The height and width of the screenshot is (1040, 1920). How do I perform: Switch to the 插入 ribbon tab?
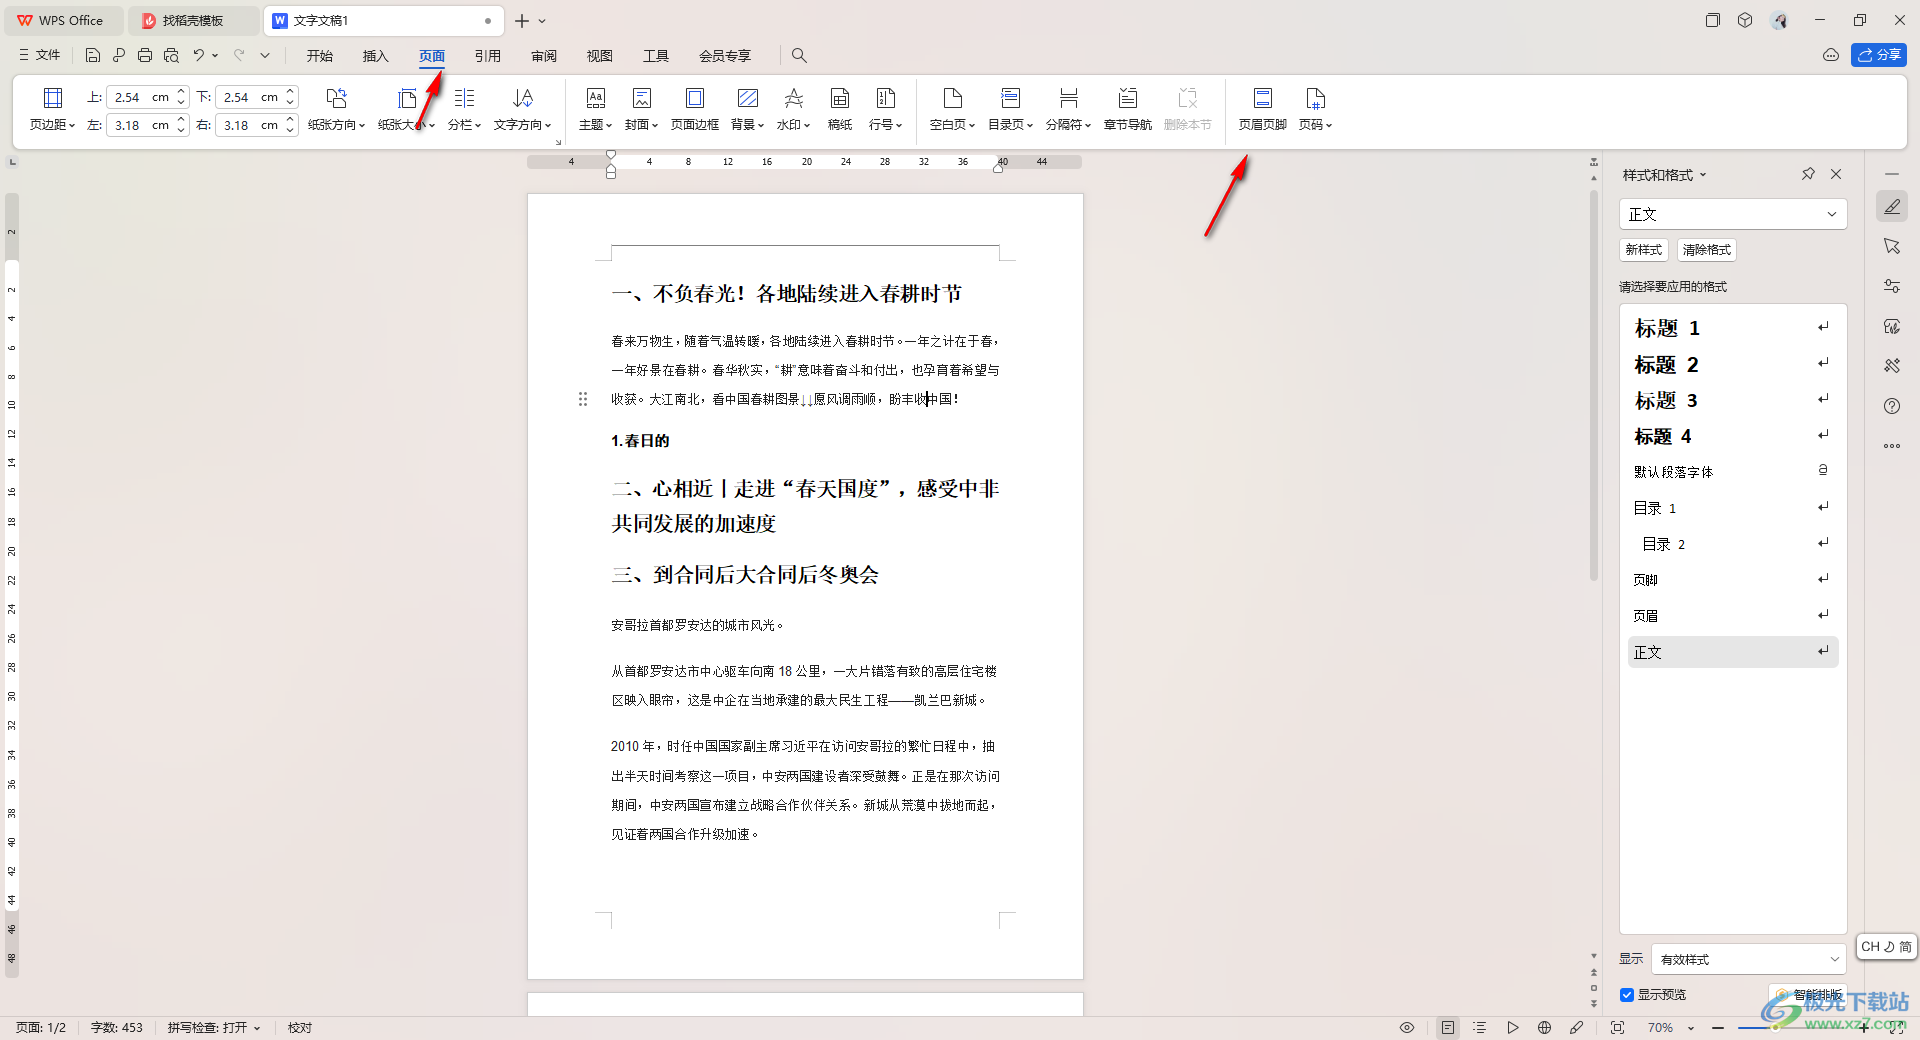pyautogui.click(x=376, y=55)
